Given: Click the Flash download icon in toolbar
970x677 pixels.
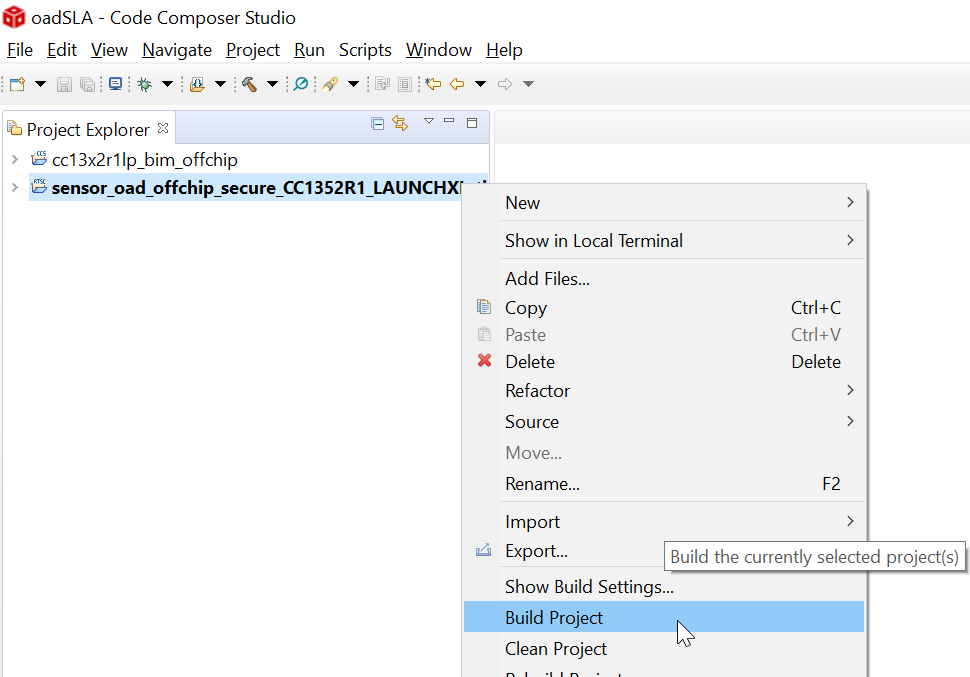Looking at the screenshot, I should [197, 85].
